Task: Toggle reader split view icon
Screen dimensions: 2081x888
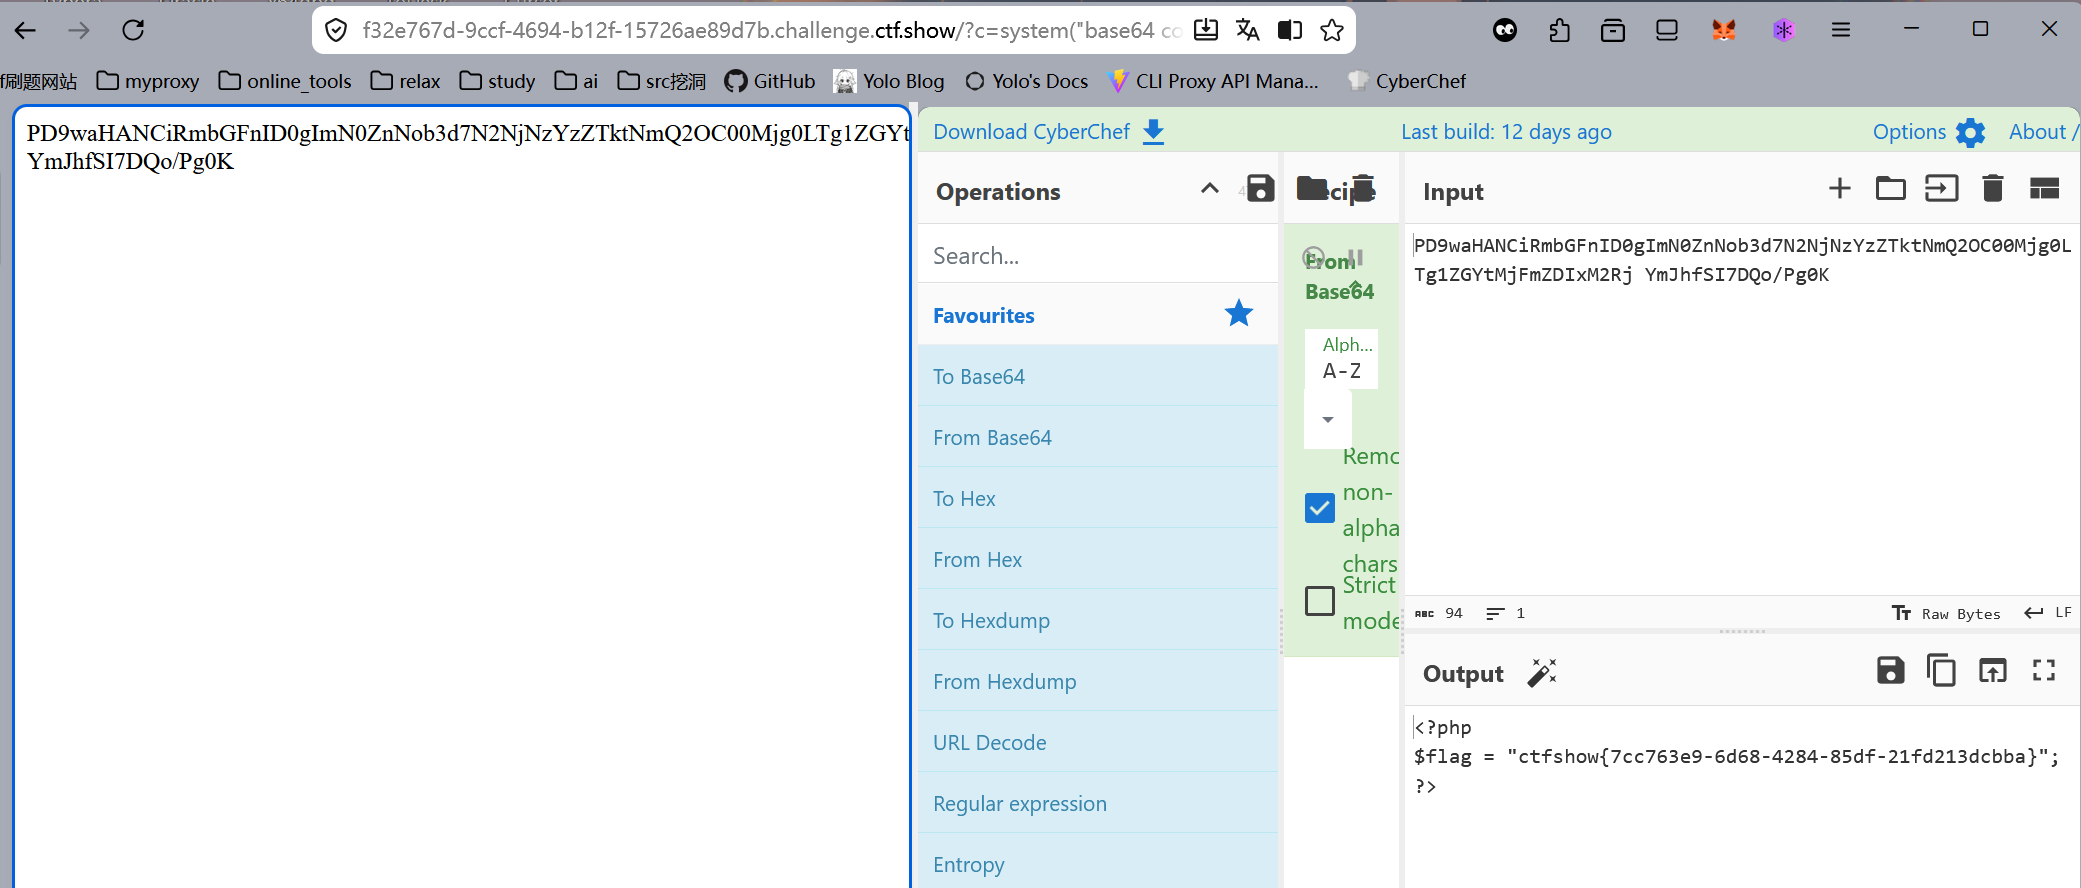Action: (1290, 30)
